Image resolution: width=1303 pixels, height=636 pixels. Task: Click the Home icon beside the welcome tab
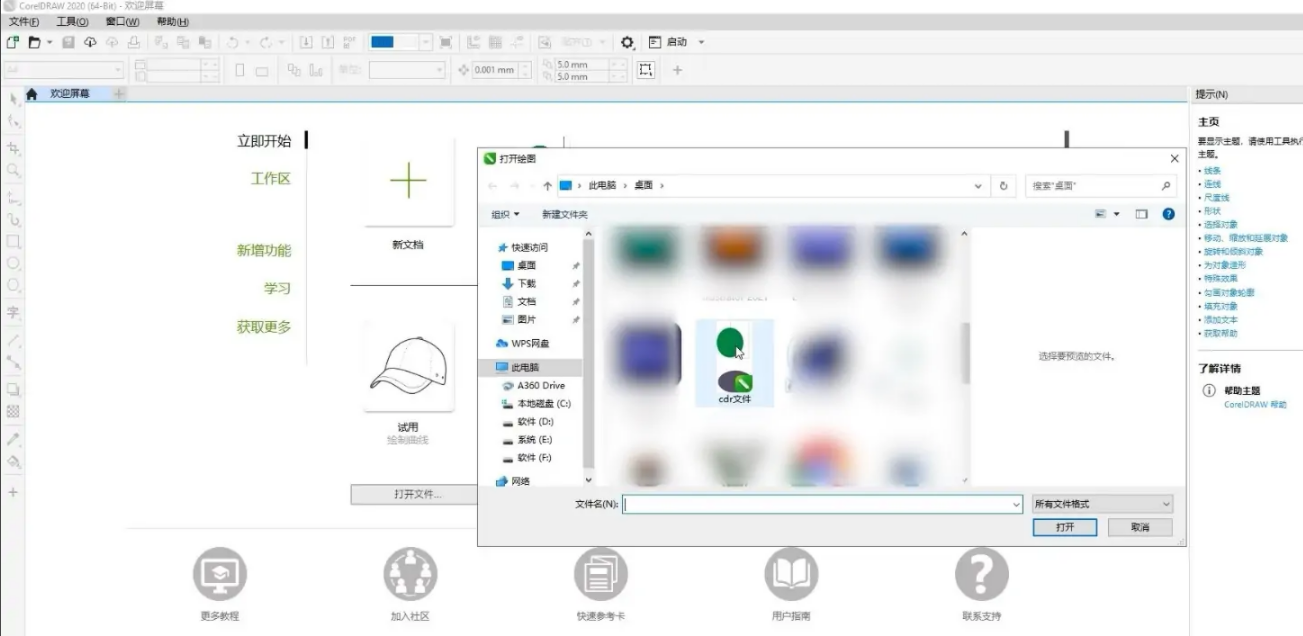(x=32, y=94)
